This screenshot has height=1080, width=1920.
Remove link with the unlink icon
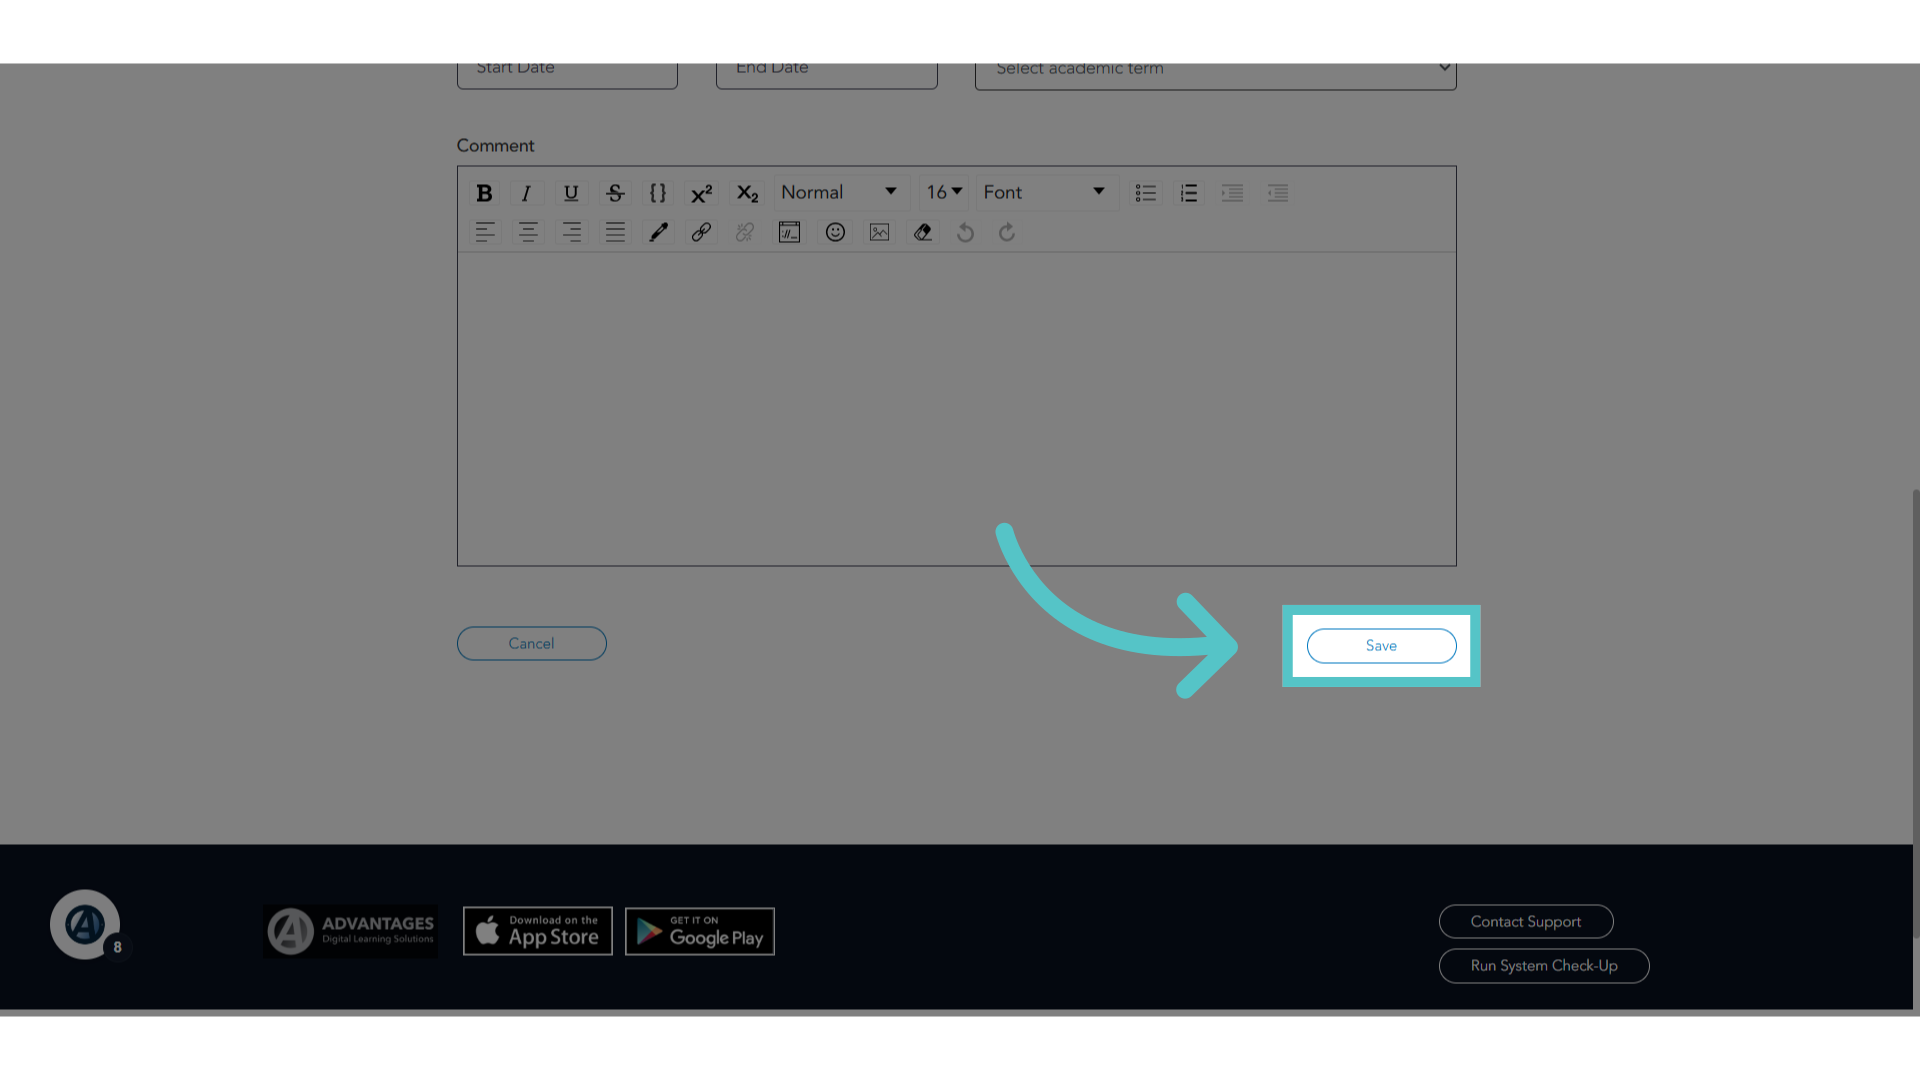(745, 233)
